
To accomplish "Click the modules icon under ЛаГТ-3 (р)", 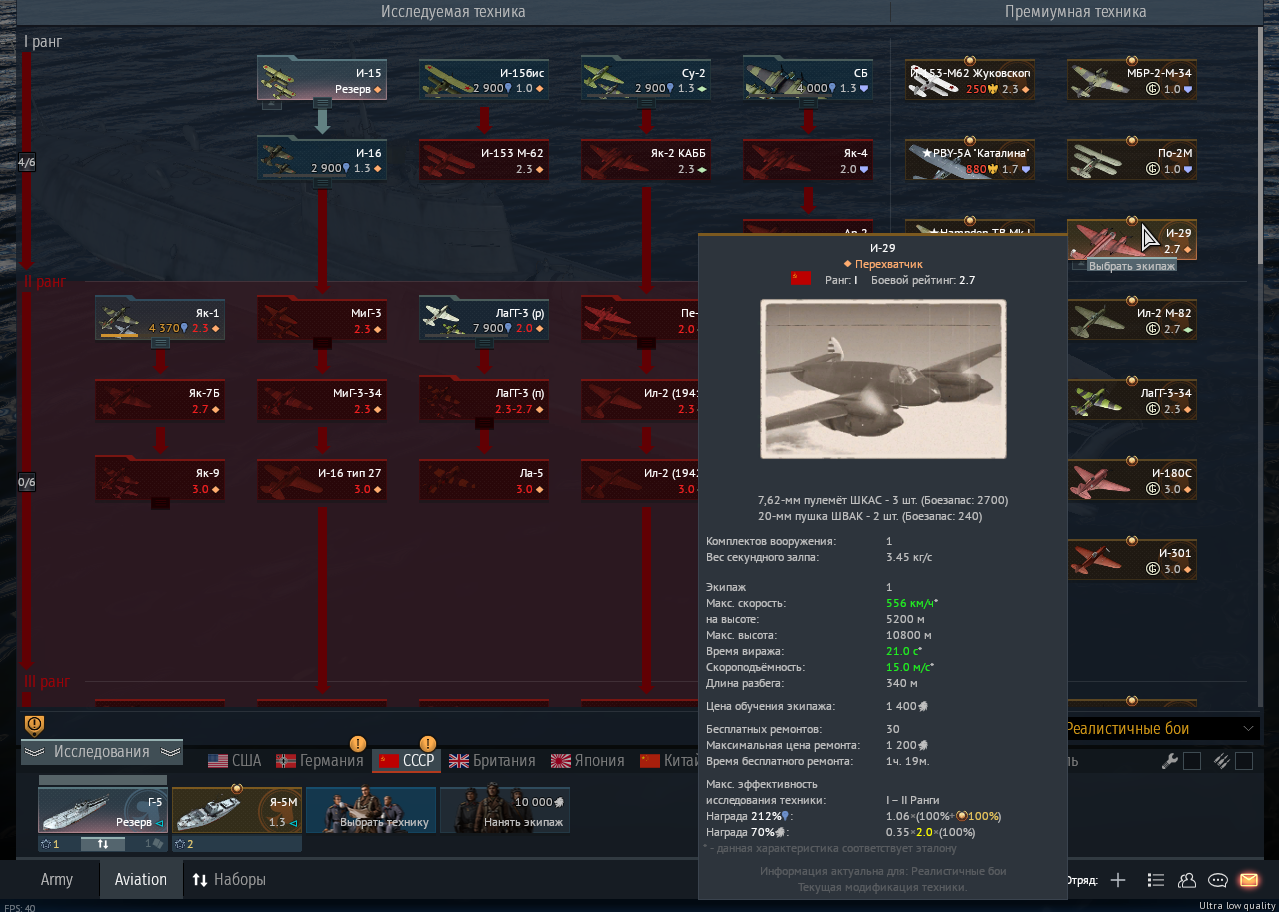I will click(484, 343).
